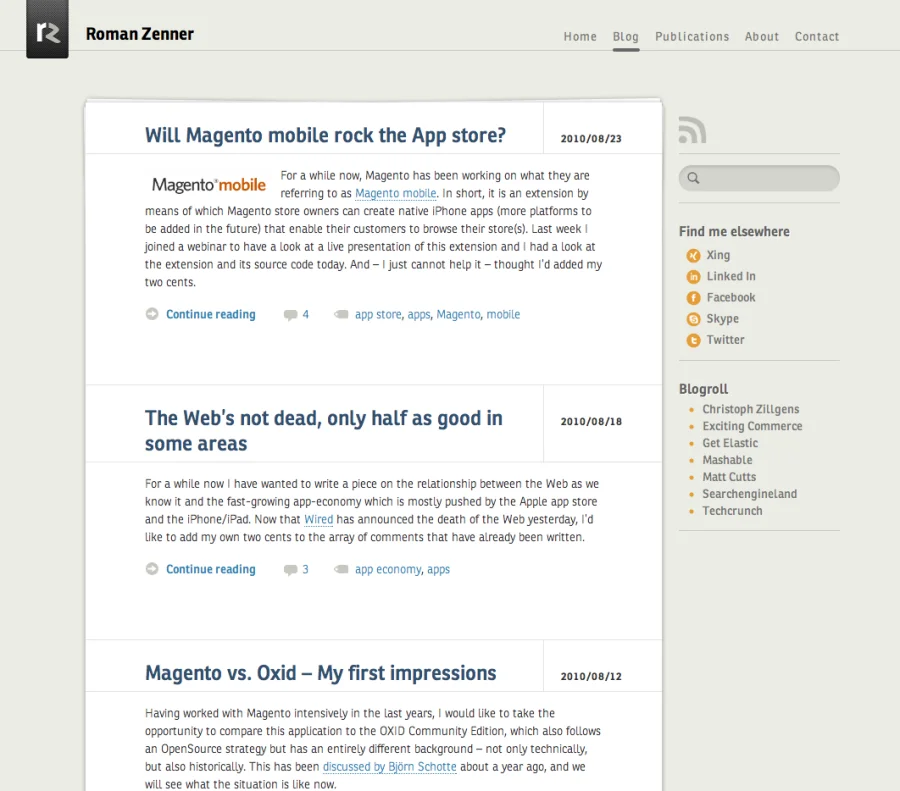Open the Publications menu item
Screen dimensions: 900x791
692,37
